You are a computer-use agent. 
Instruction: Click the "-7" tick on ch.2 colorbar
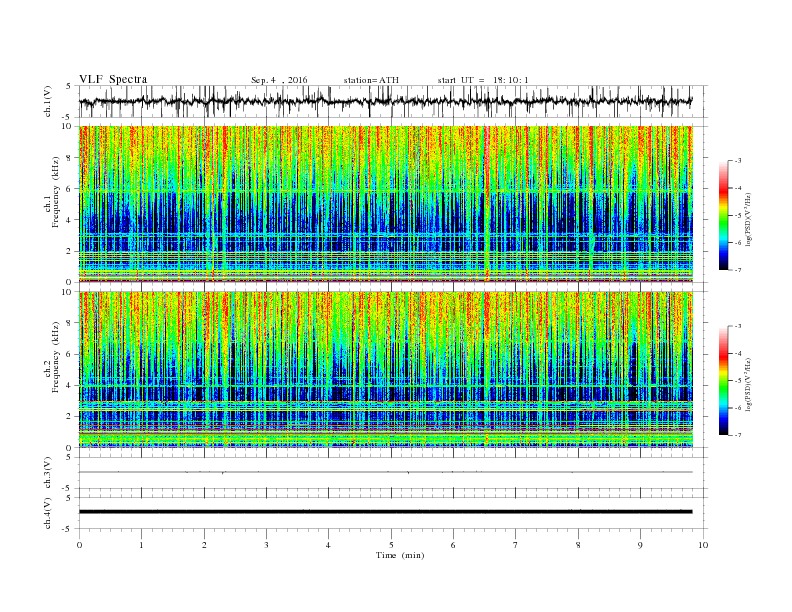738,435
